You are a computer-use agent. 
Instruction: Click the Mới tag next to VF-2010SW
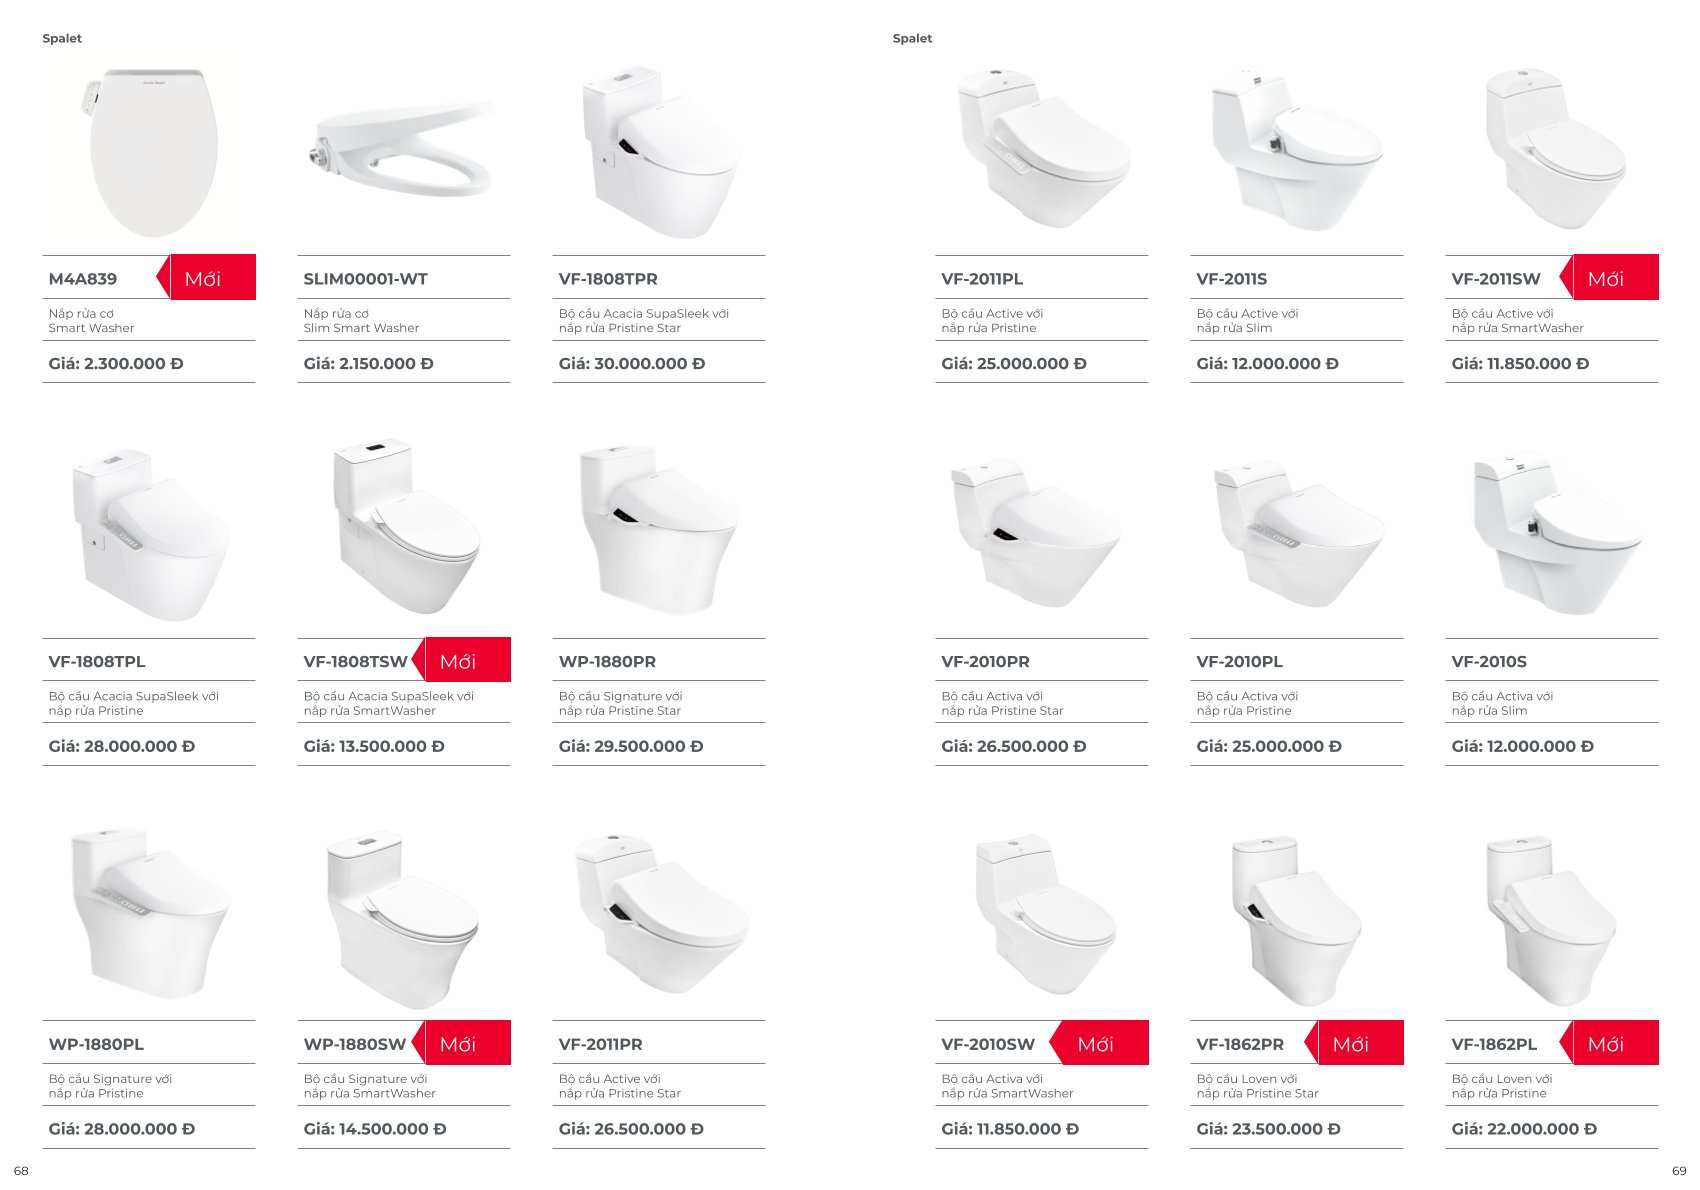1099,1043
